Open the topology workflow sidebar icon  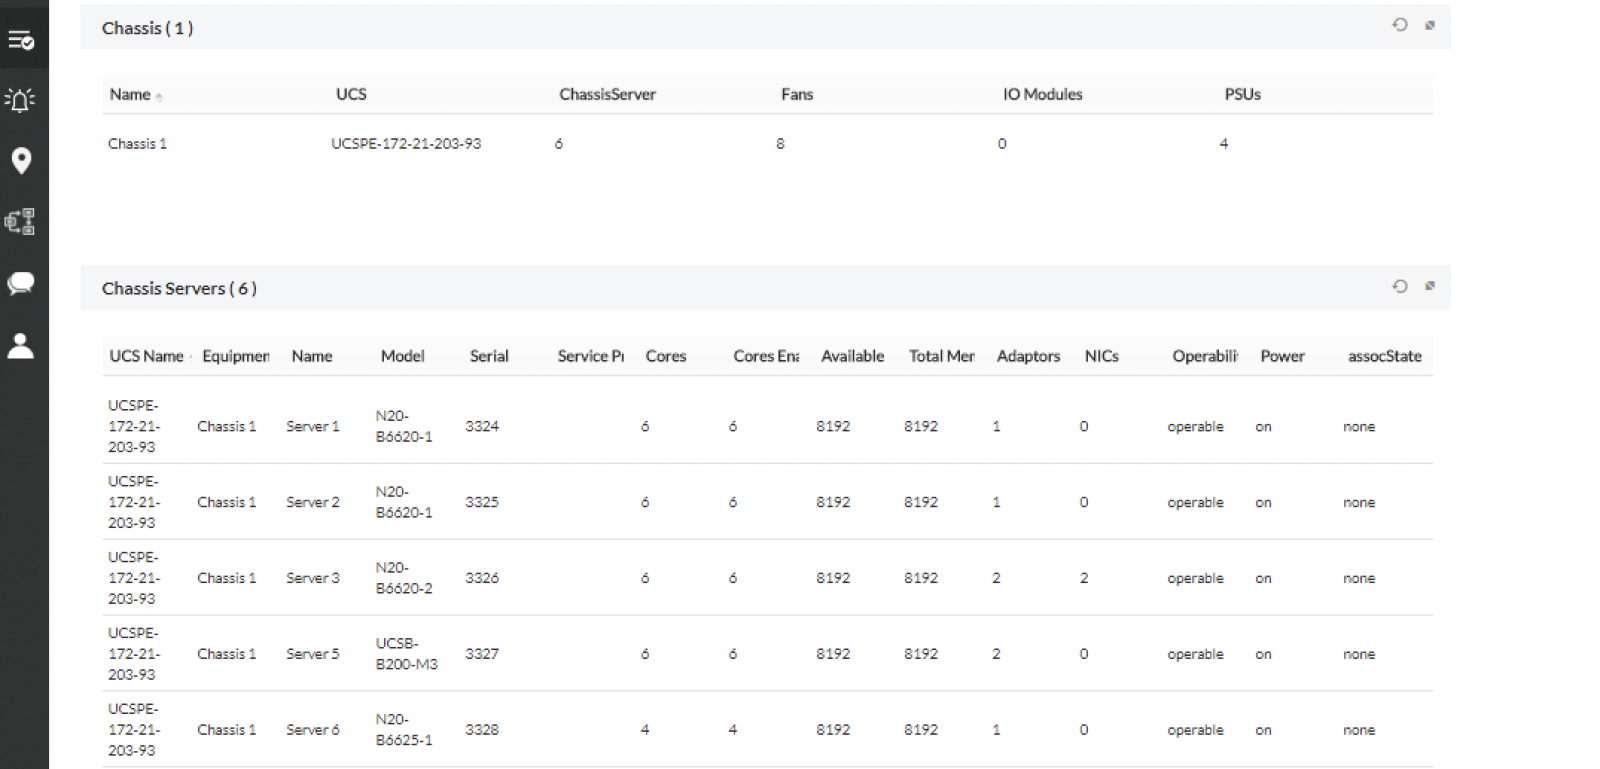click(21, 221)
